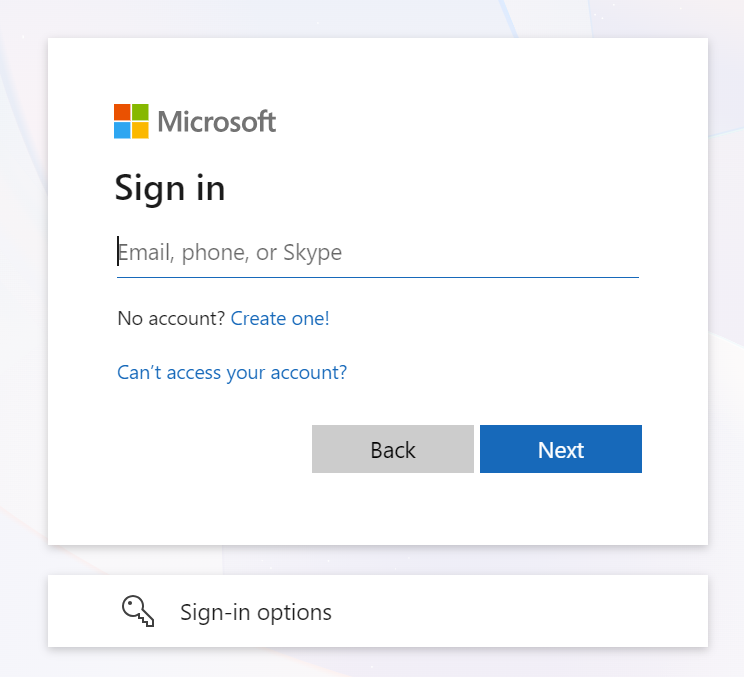This screenshot has width=744, height=677.
Task: Click the "No account?" text
Action: (x=171, y=318)
